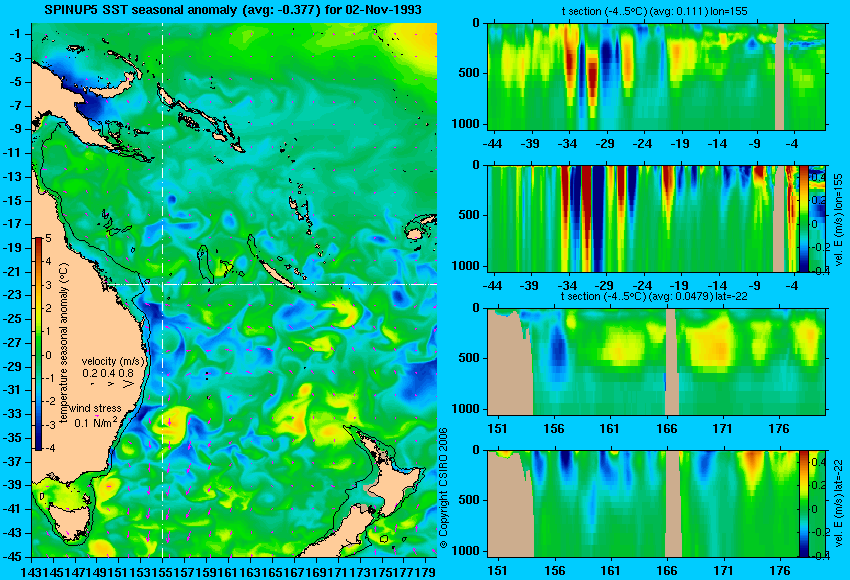This screenshot has height=580, width=850.
Task: Click the white crosshair intersection on map
Action: tap(163, 284)
